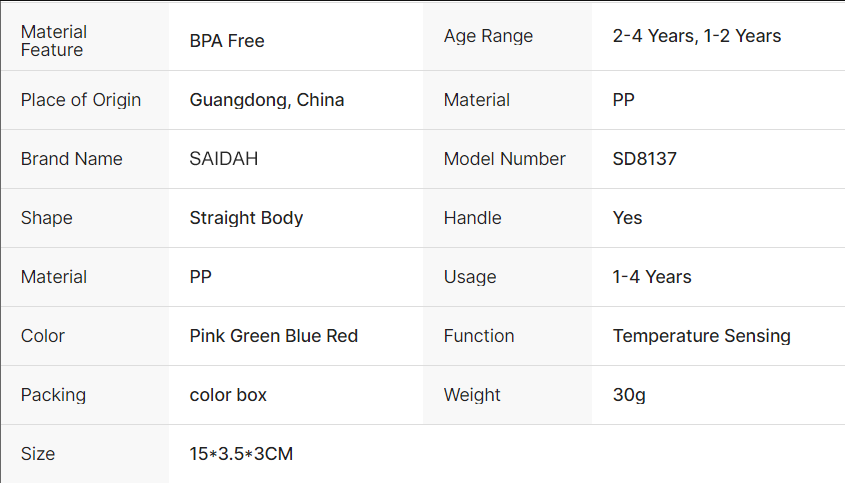The image size is (845, 483).
Task: Select the "2-4 Years, 1-2 Years" value
Action: pyautogui.click(x=697, y=36)
